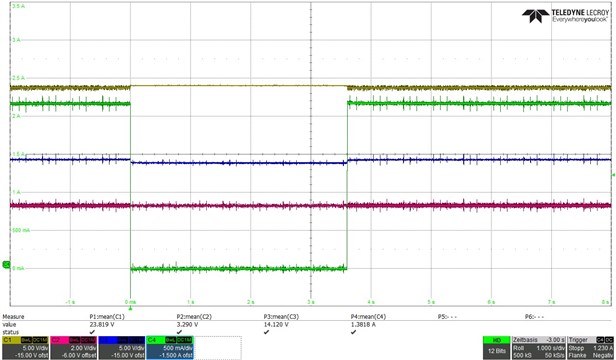Image resolution: width=616 pixels, height=360 pixels.
Task: Click the BwL badge in C4 box
Action: (171, 340)
